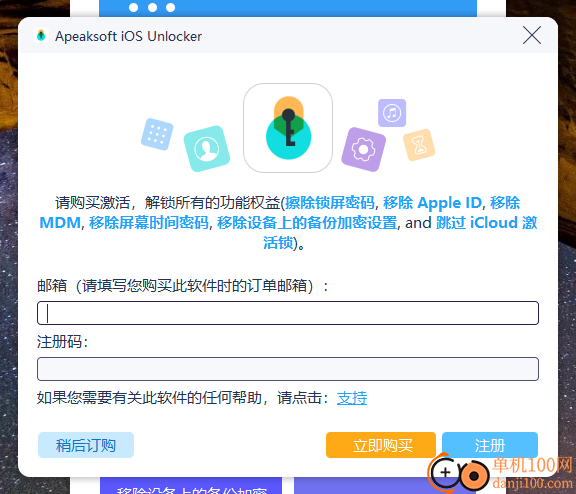This screenshot has width=576, height=494.
Task: Click the 立即购买 buy now button
Action: (381, 445)
